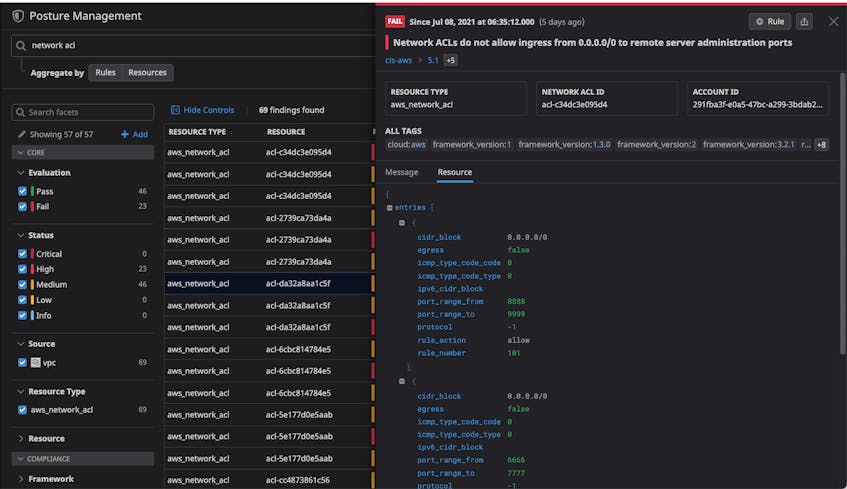Follow the cis-aws framework link
Viewport: 847px width, 489px height.
click(398, 60)
